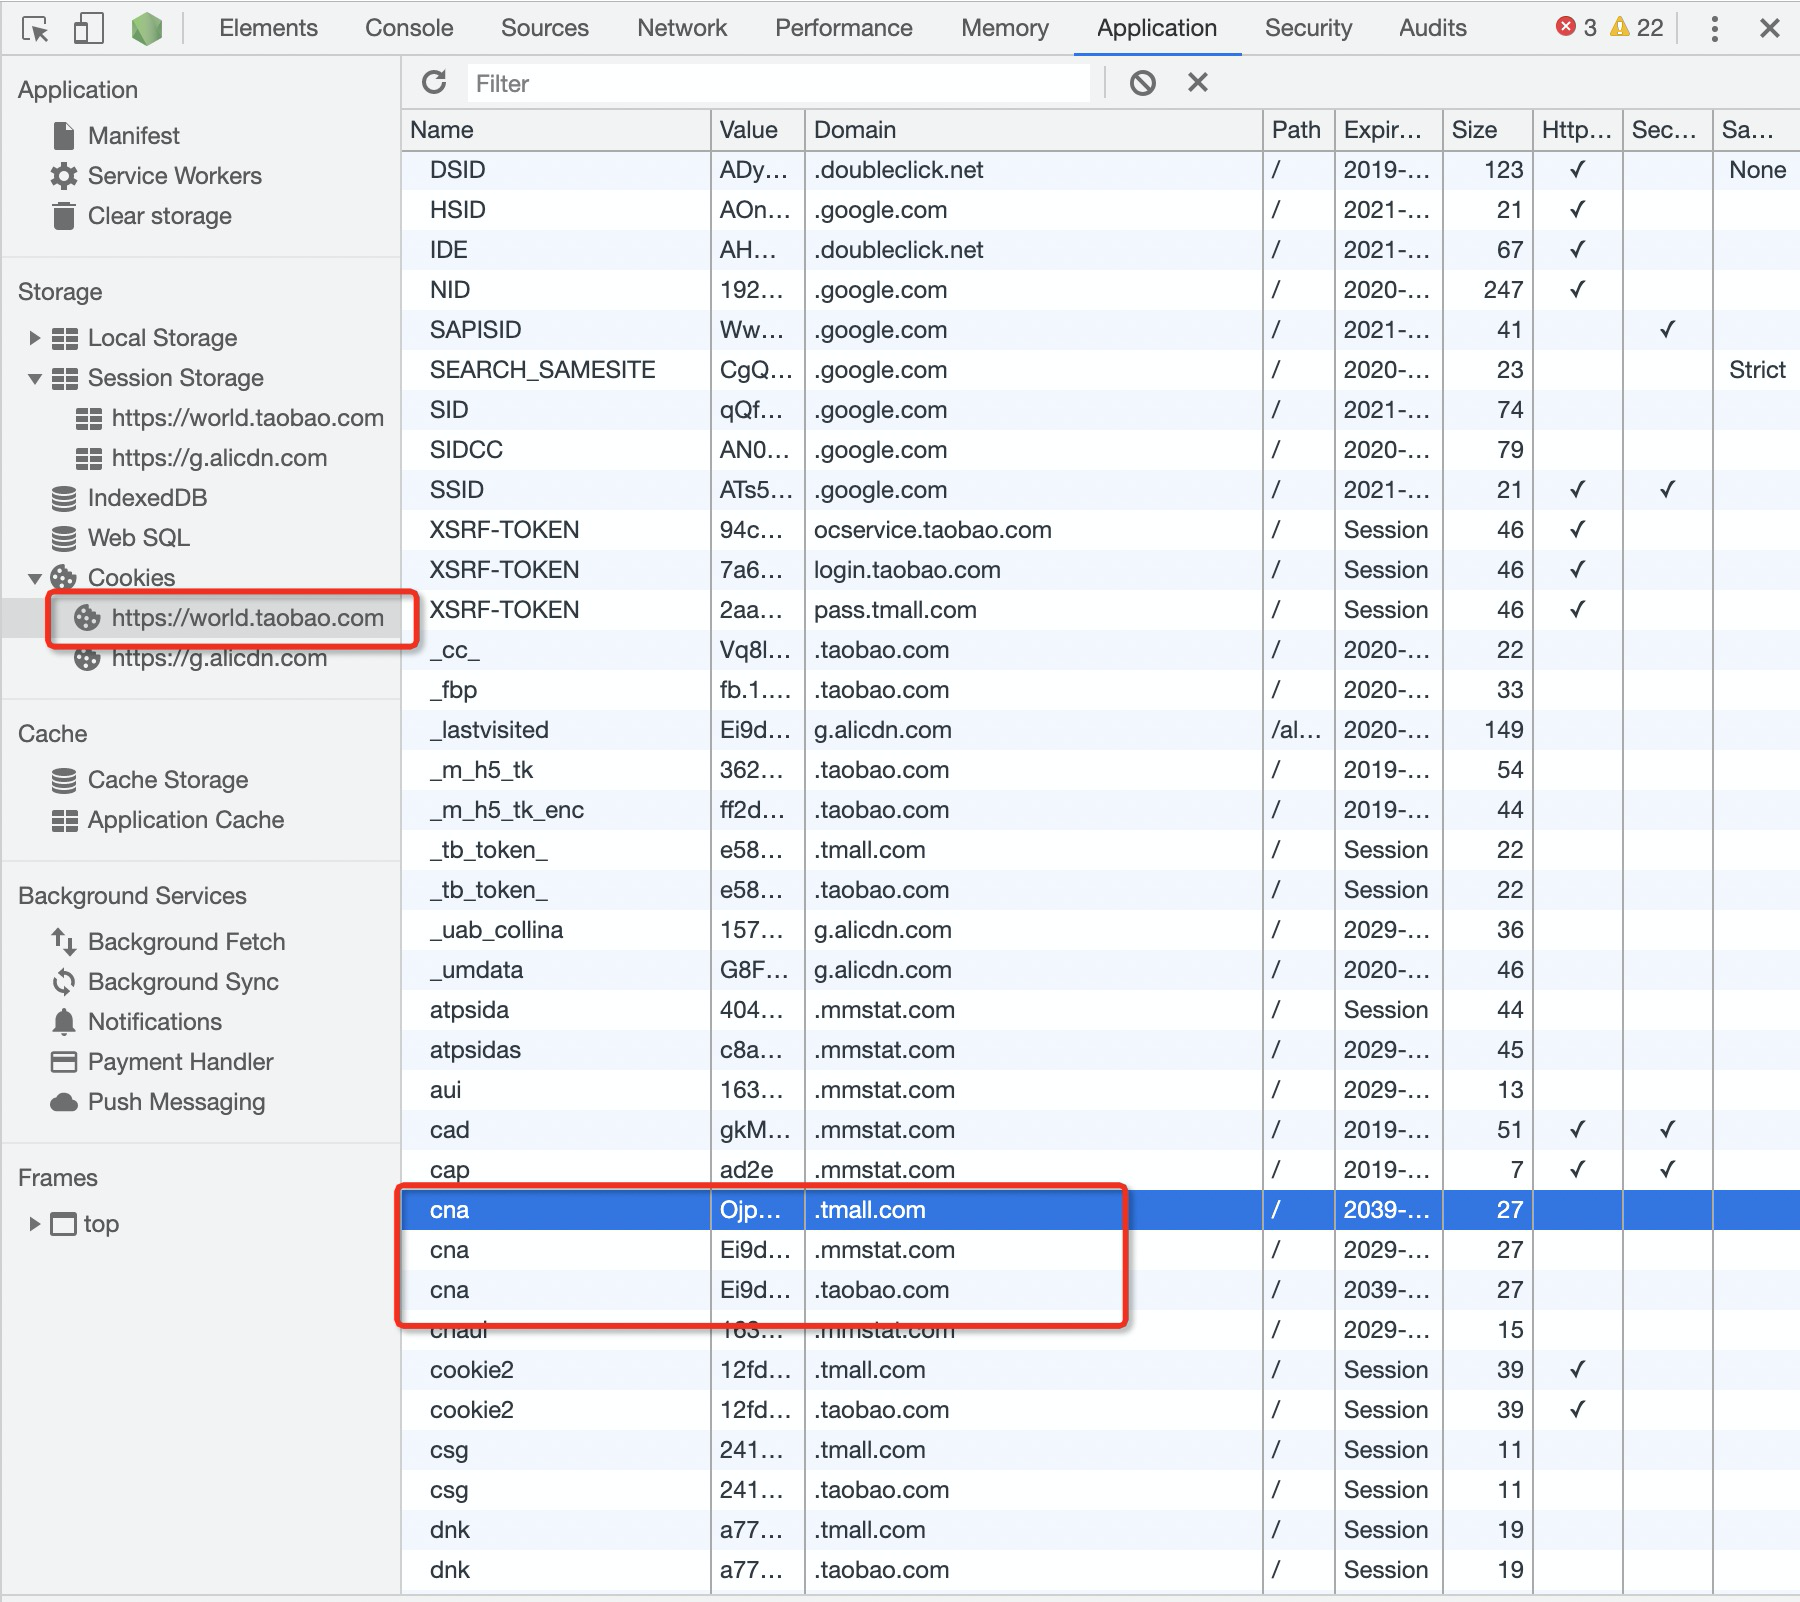
Task: Sort cookies by the HttpOnly column header
Action: (1577, 130)
